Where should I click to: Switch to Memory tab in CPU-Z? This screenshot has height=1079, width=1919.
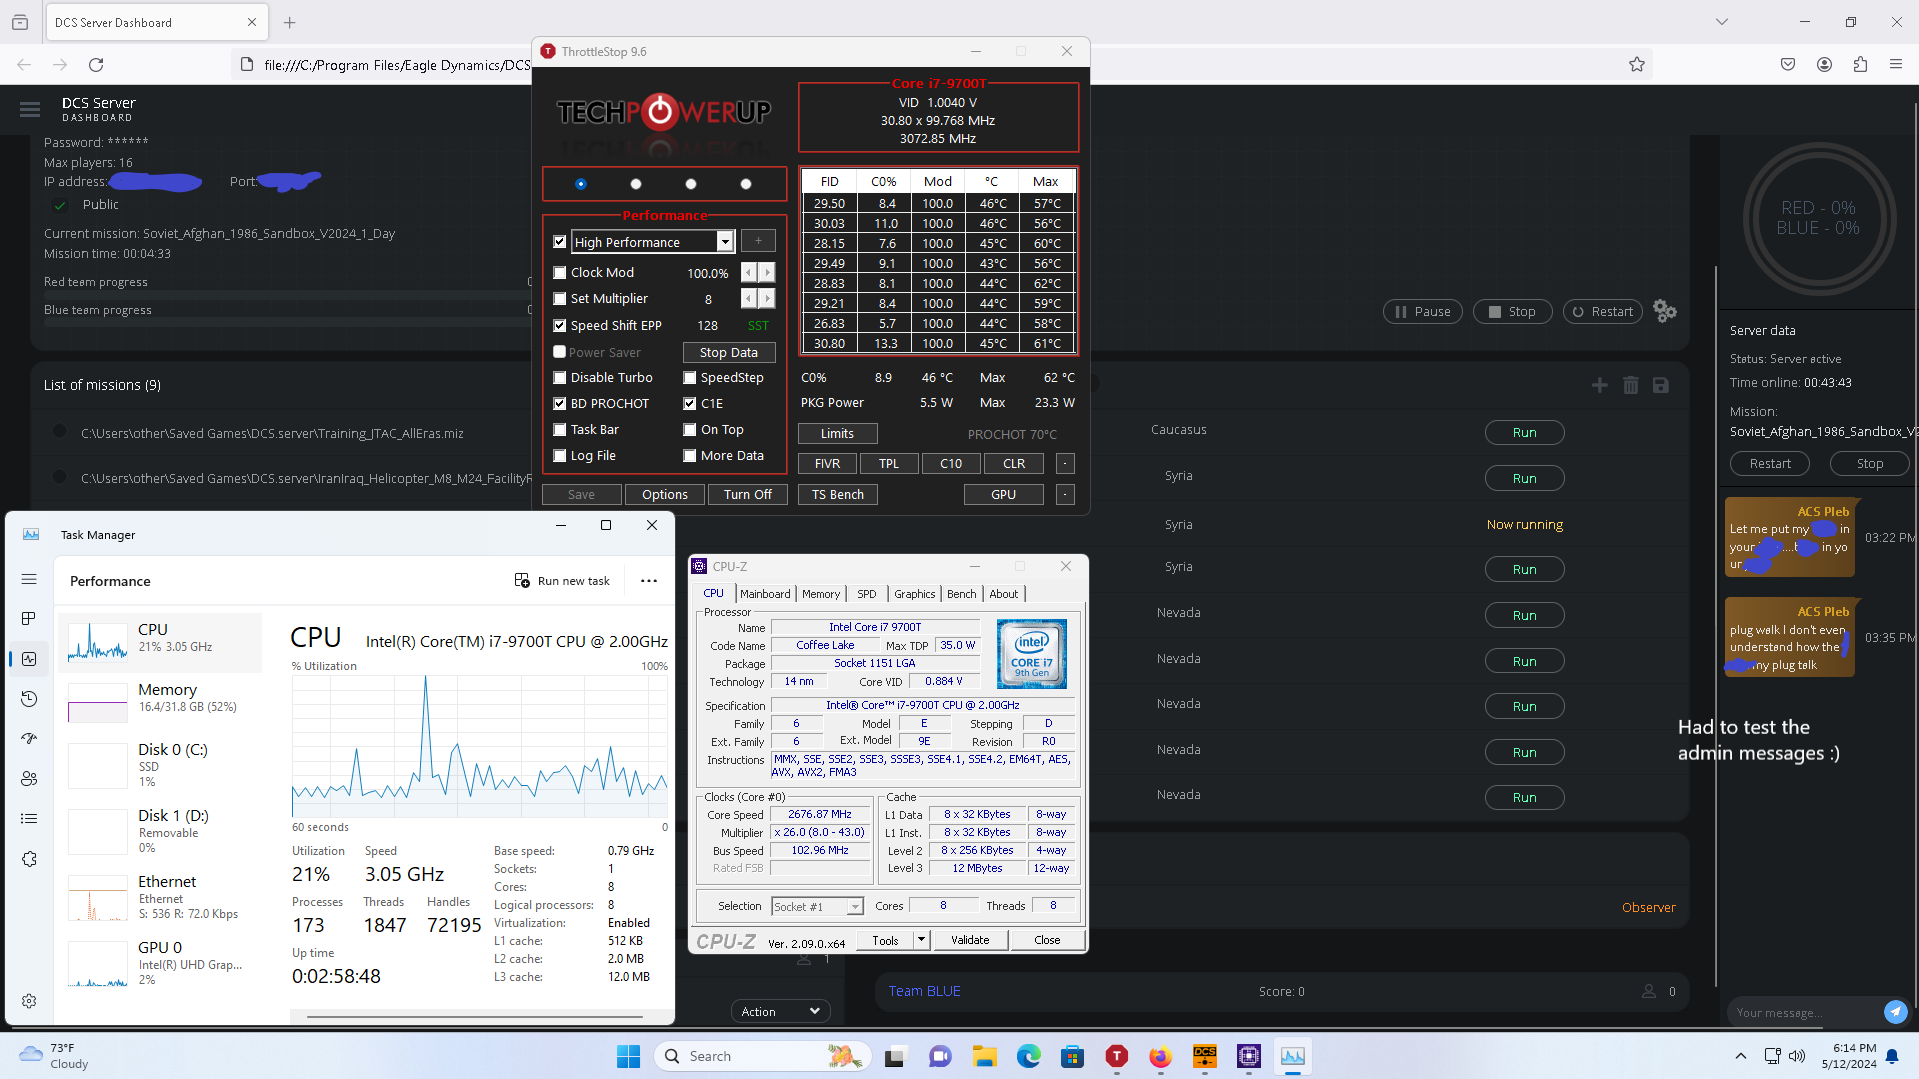coord(821,594)
